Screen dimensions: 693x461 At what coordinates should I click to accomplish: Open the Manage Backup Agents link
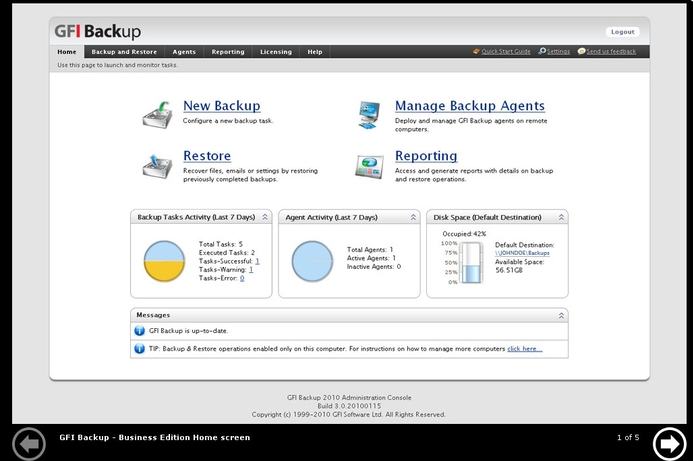(469, 106)
